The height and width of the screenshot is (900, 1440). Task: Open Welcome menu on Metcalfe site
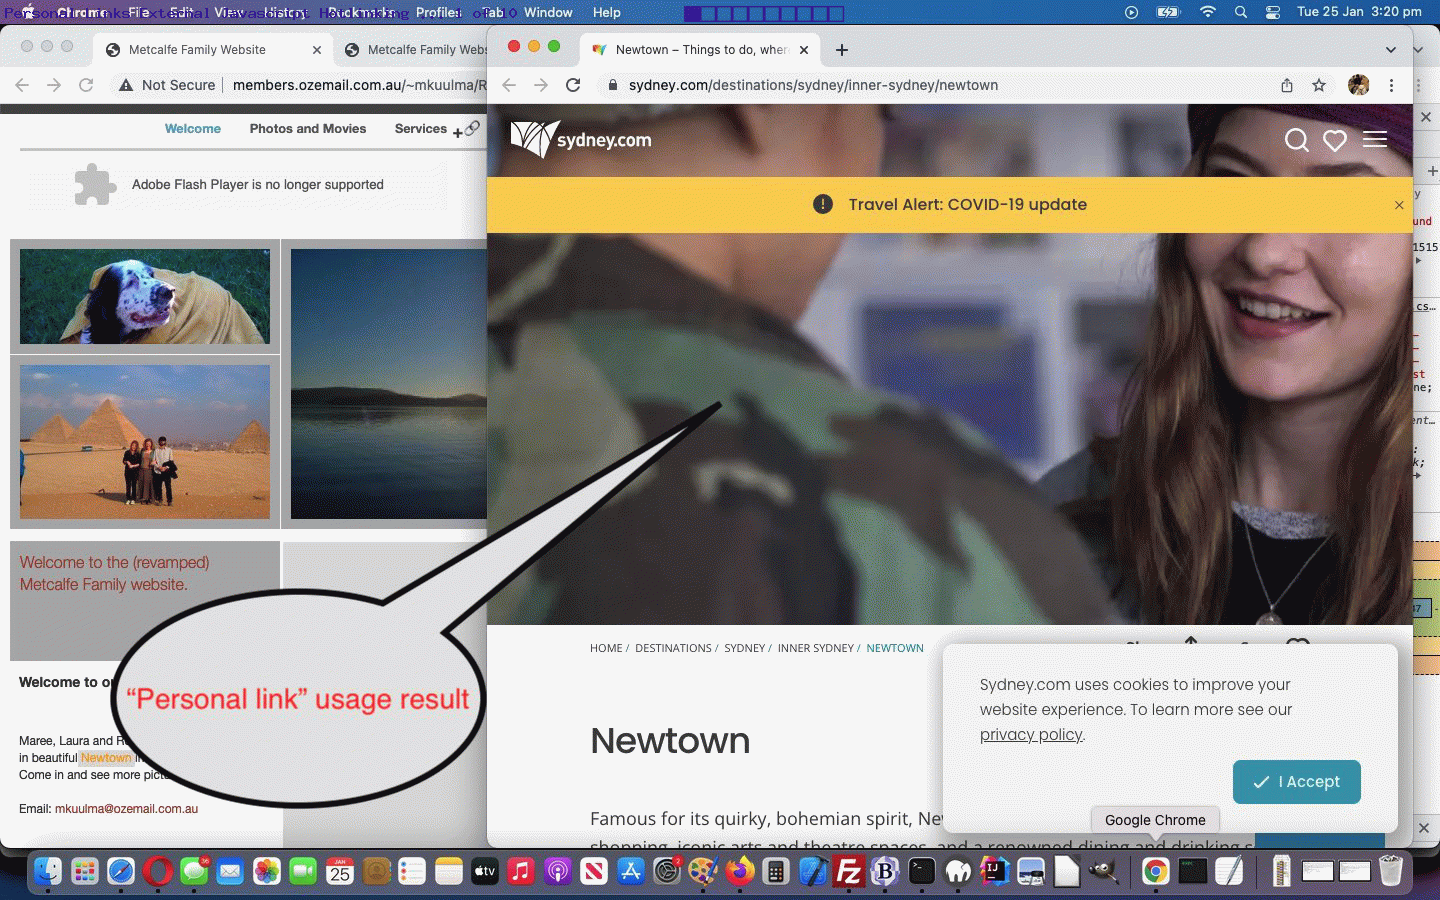pos(193,129)
